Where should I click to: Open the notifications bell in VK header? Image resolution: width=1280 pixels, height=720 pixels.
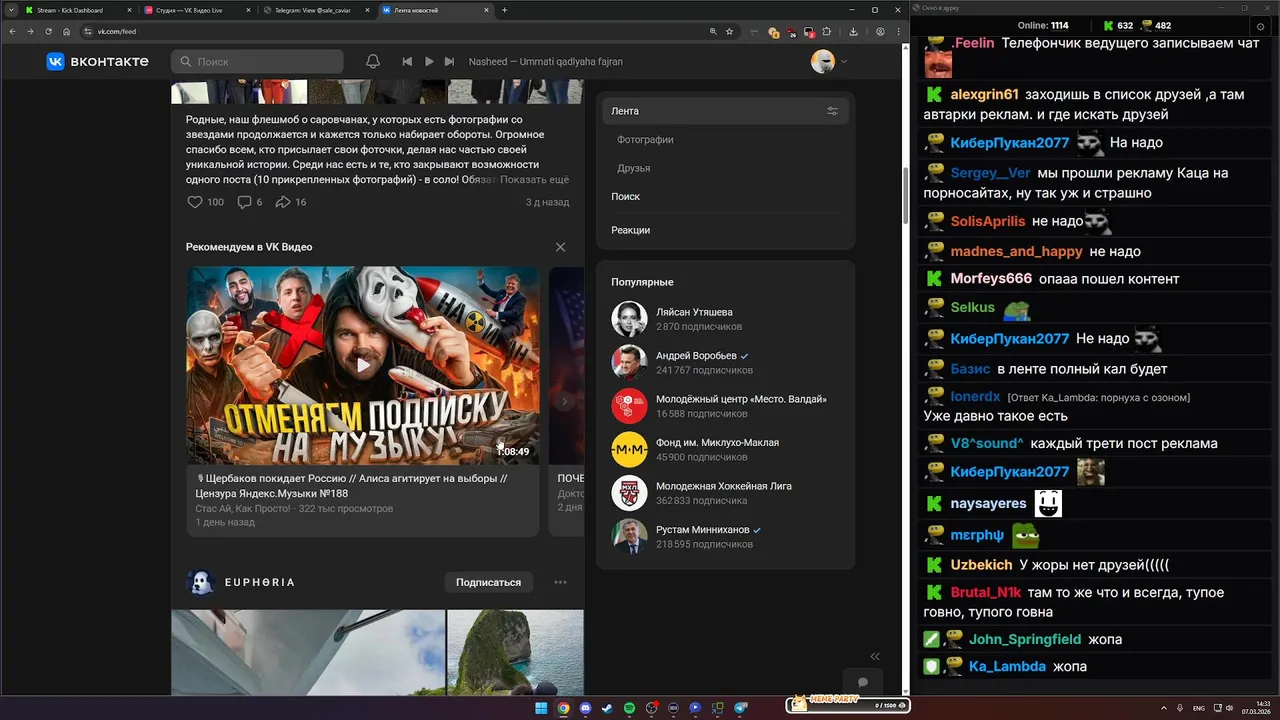pyautogui.click(x=373, y=61)
